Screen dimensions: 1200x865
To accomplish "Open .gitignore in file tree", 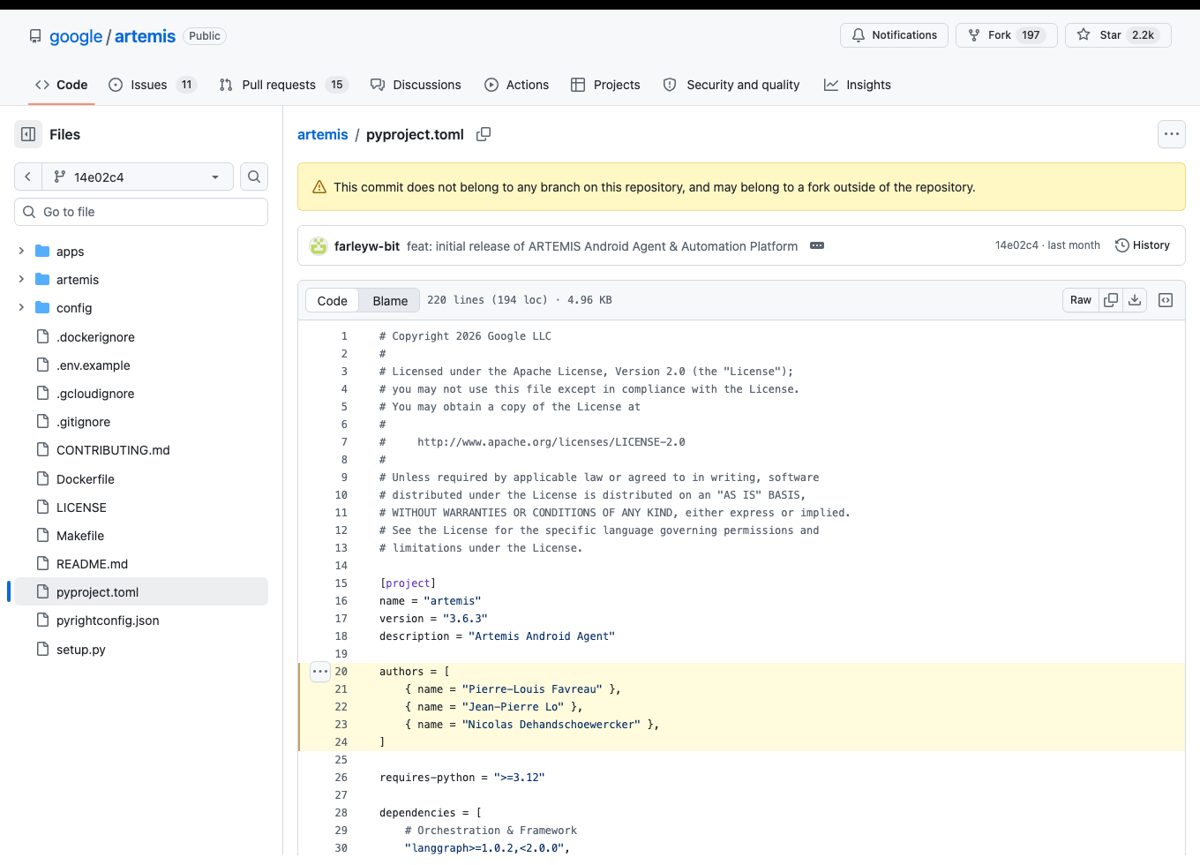I will point(83,422).
